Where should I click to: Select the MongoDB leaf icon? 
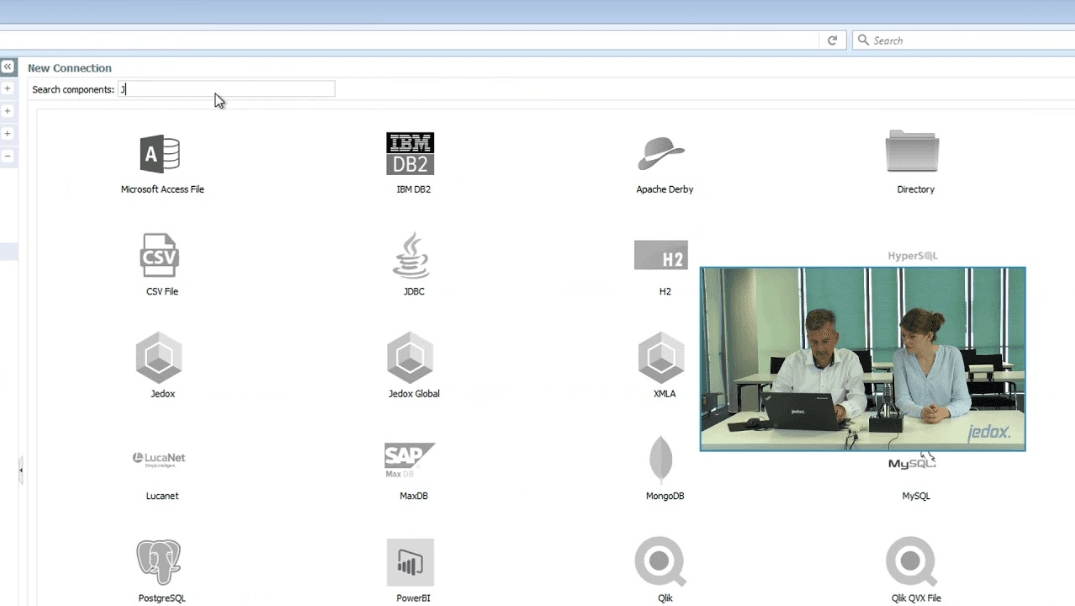click(x=661, y=459)
